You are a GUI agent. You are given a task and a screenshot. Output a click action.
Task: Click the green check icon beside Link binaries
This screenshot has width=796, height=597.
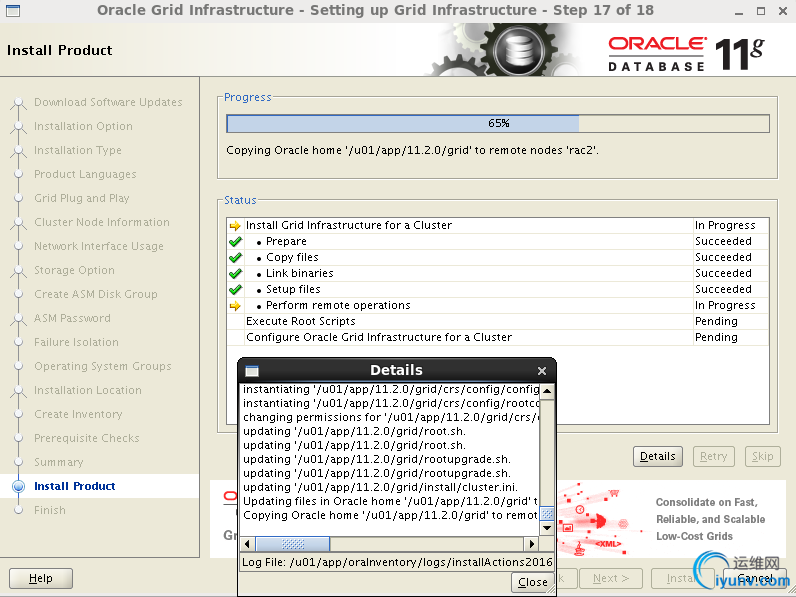tap(235, 274)
